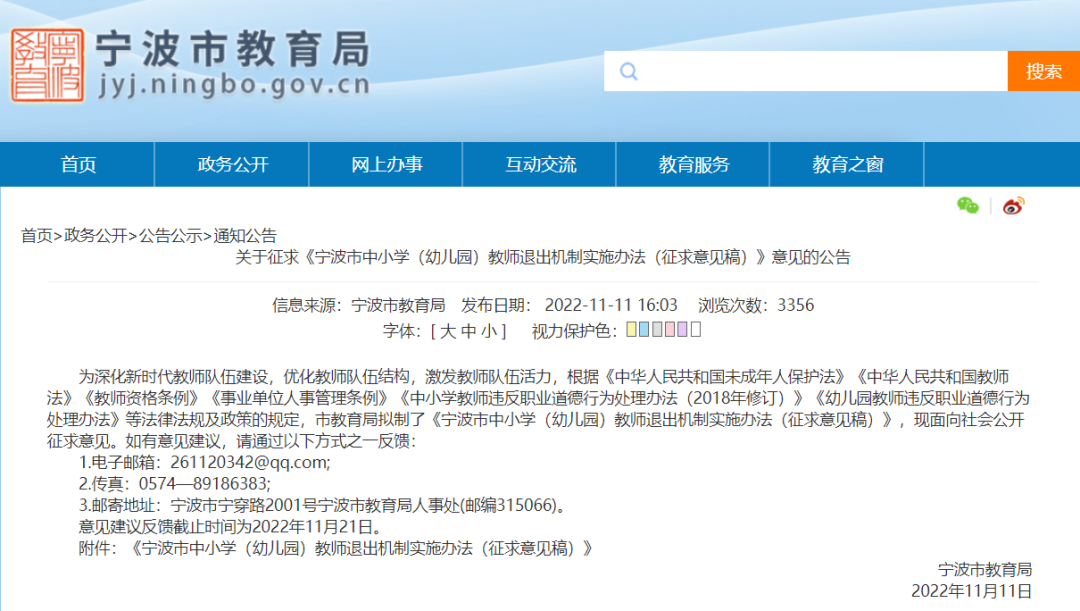Click the magnifier icon in search box
Image resolution: width=1080 pixels, height=611 pixels.
[628, 71]
